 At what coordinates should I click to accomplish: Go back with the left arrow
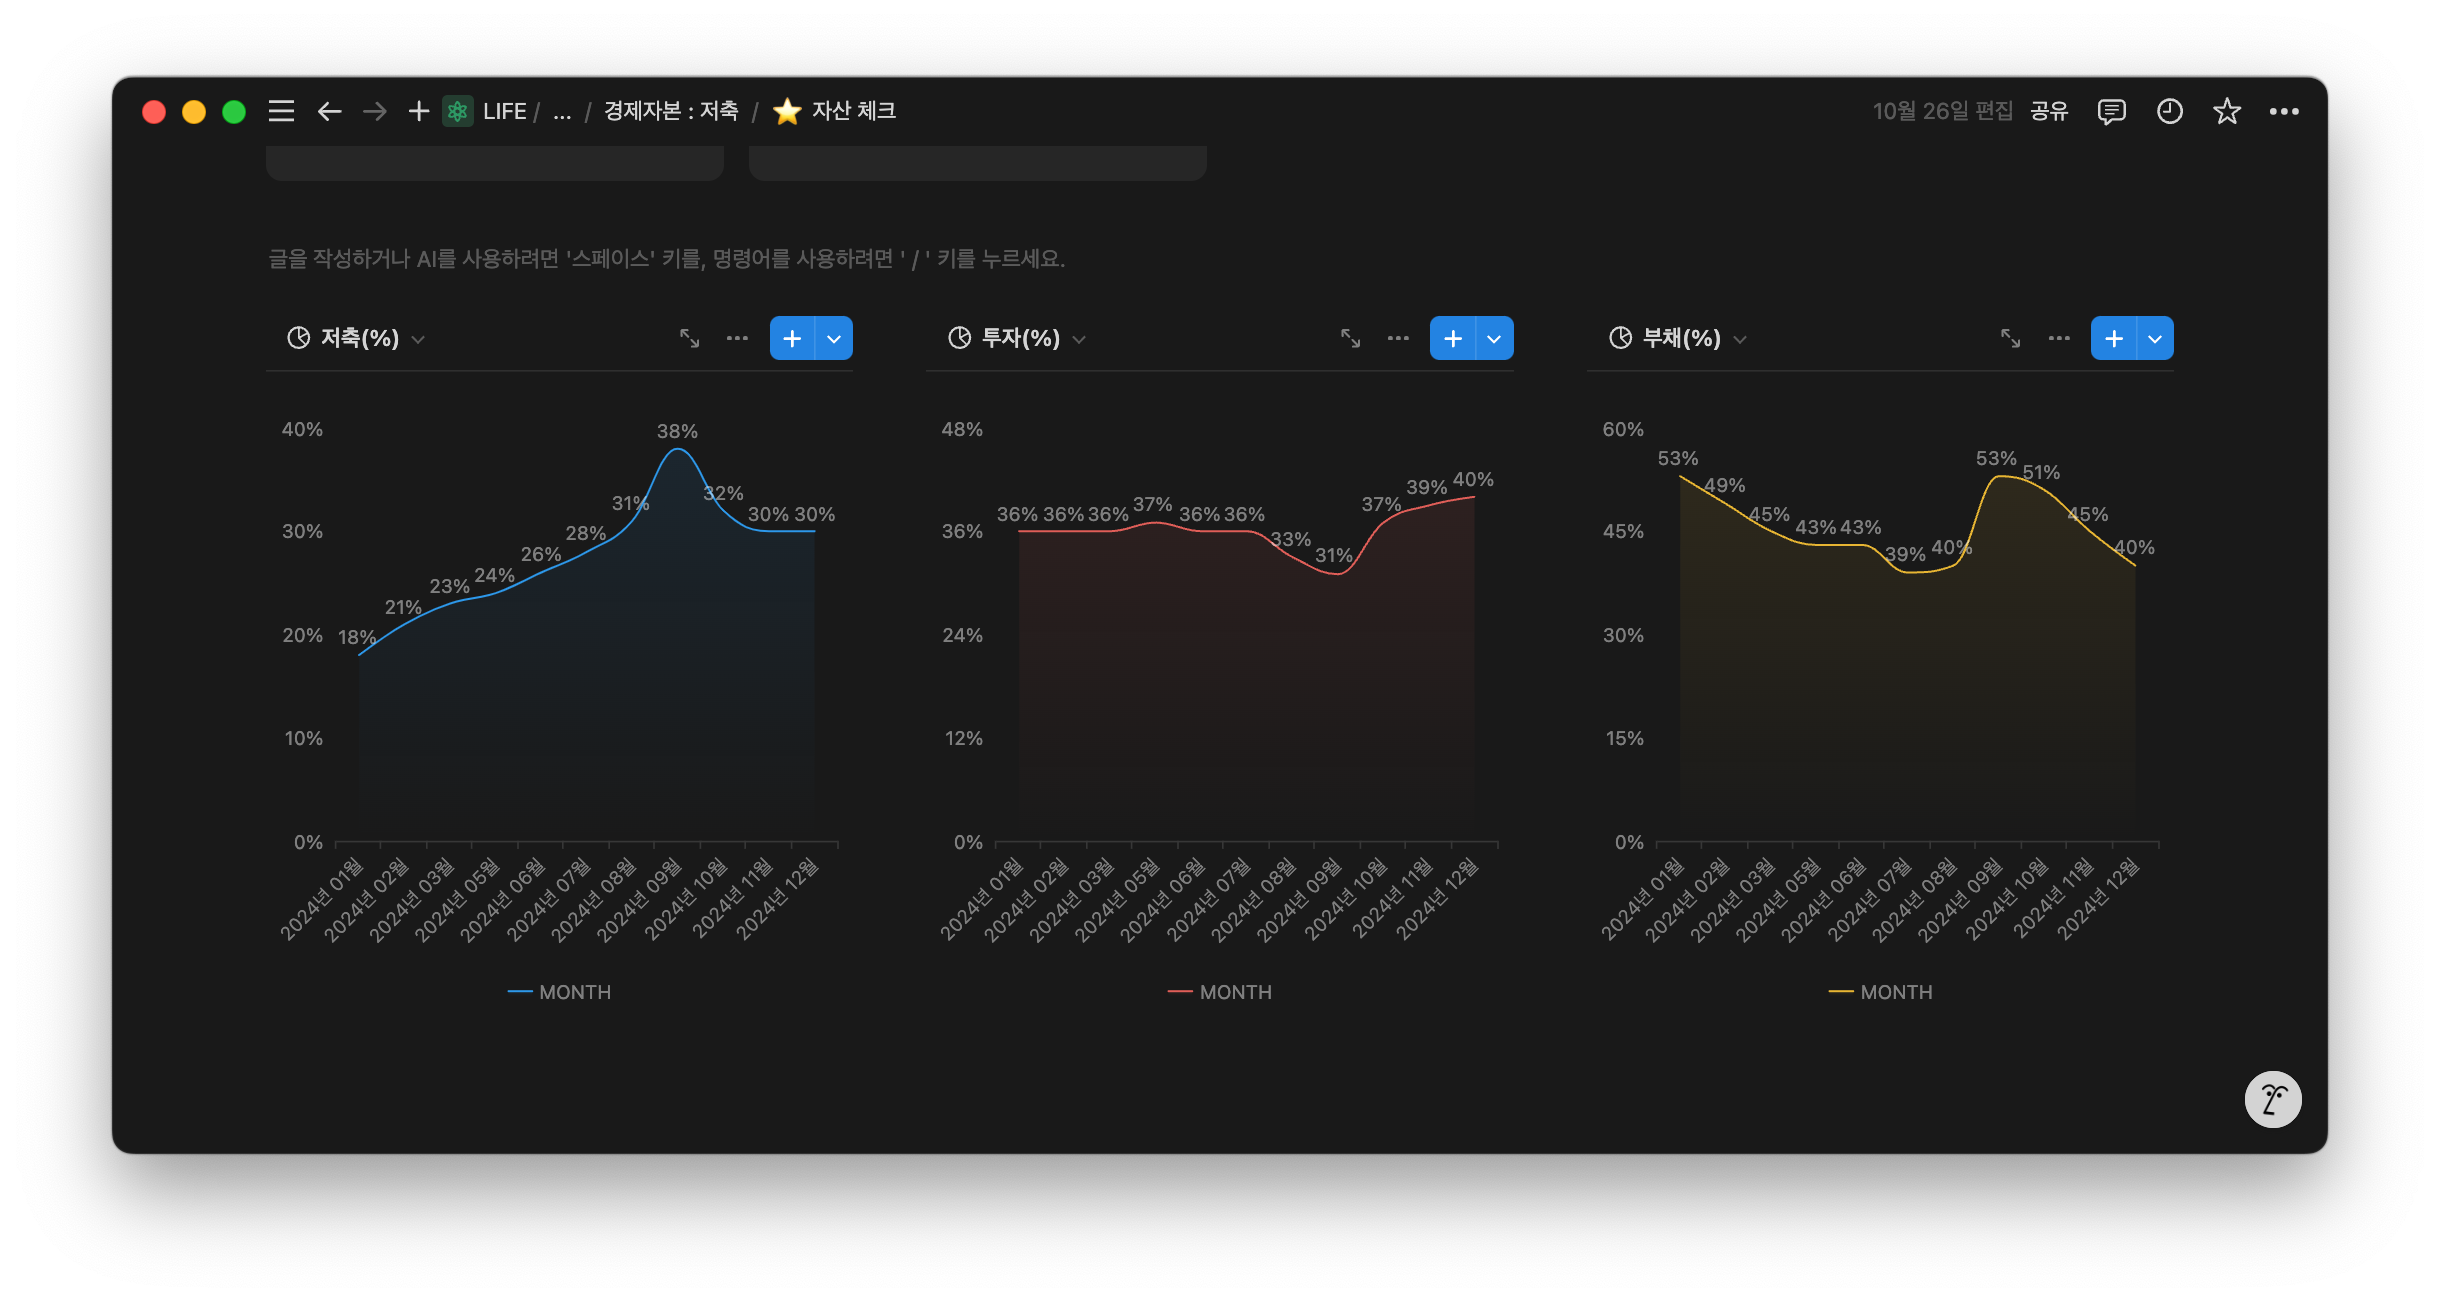[x=329, y=111]
